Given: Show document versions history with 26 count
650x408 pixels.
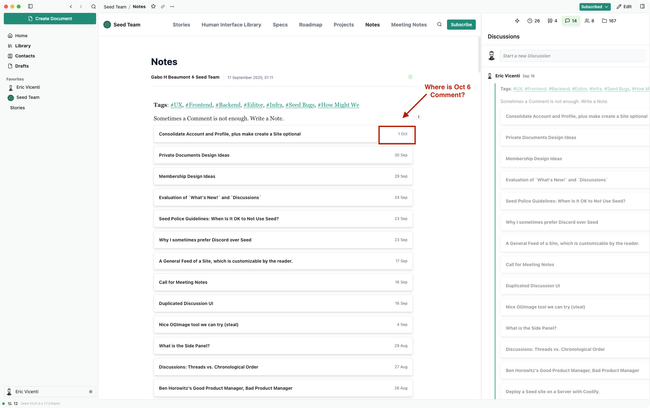Looking at the screenshot, I should 533,20.
